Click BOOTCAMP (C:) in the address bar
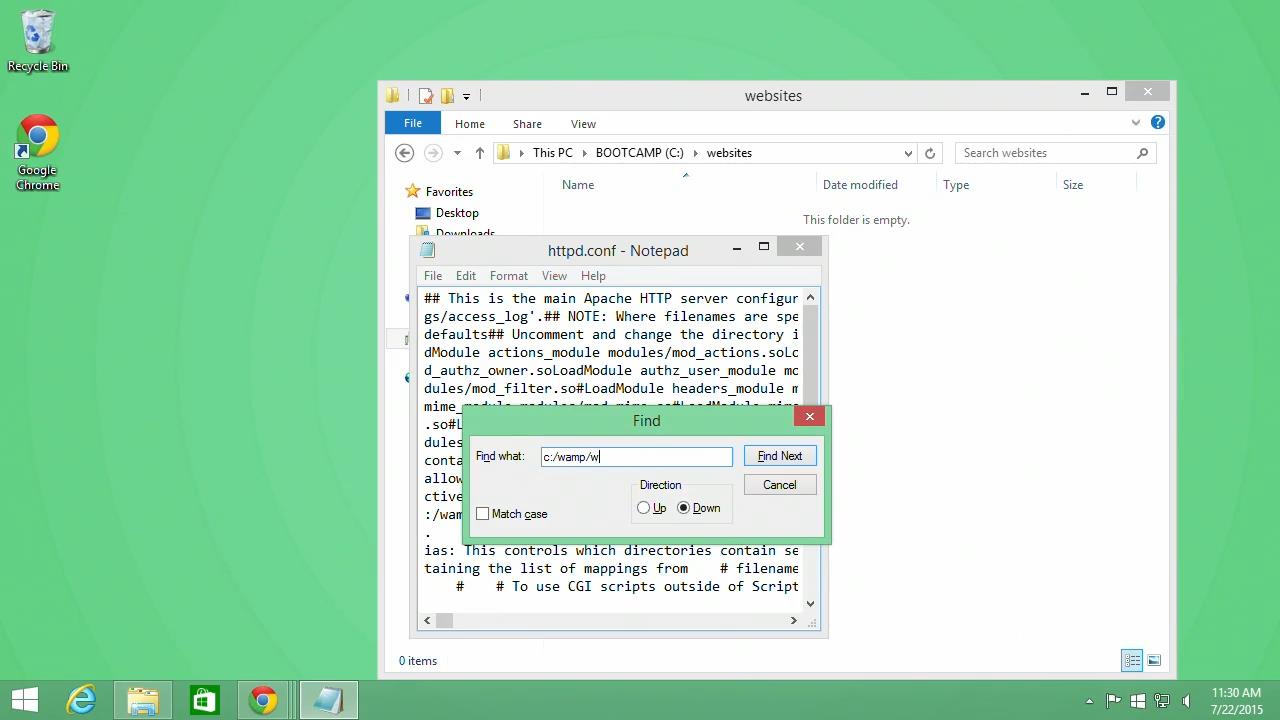Viewport: 1280px width, 720px height. tap(640, 153)
